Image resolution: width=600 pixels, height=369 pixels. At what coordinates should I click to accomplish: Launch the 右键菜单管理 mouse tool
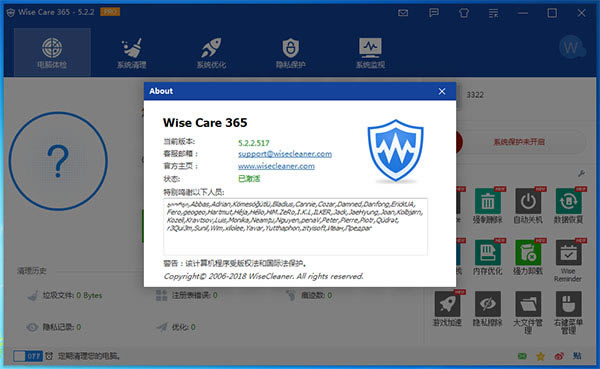click(568, 312)
